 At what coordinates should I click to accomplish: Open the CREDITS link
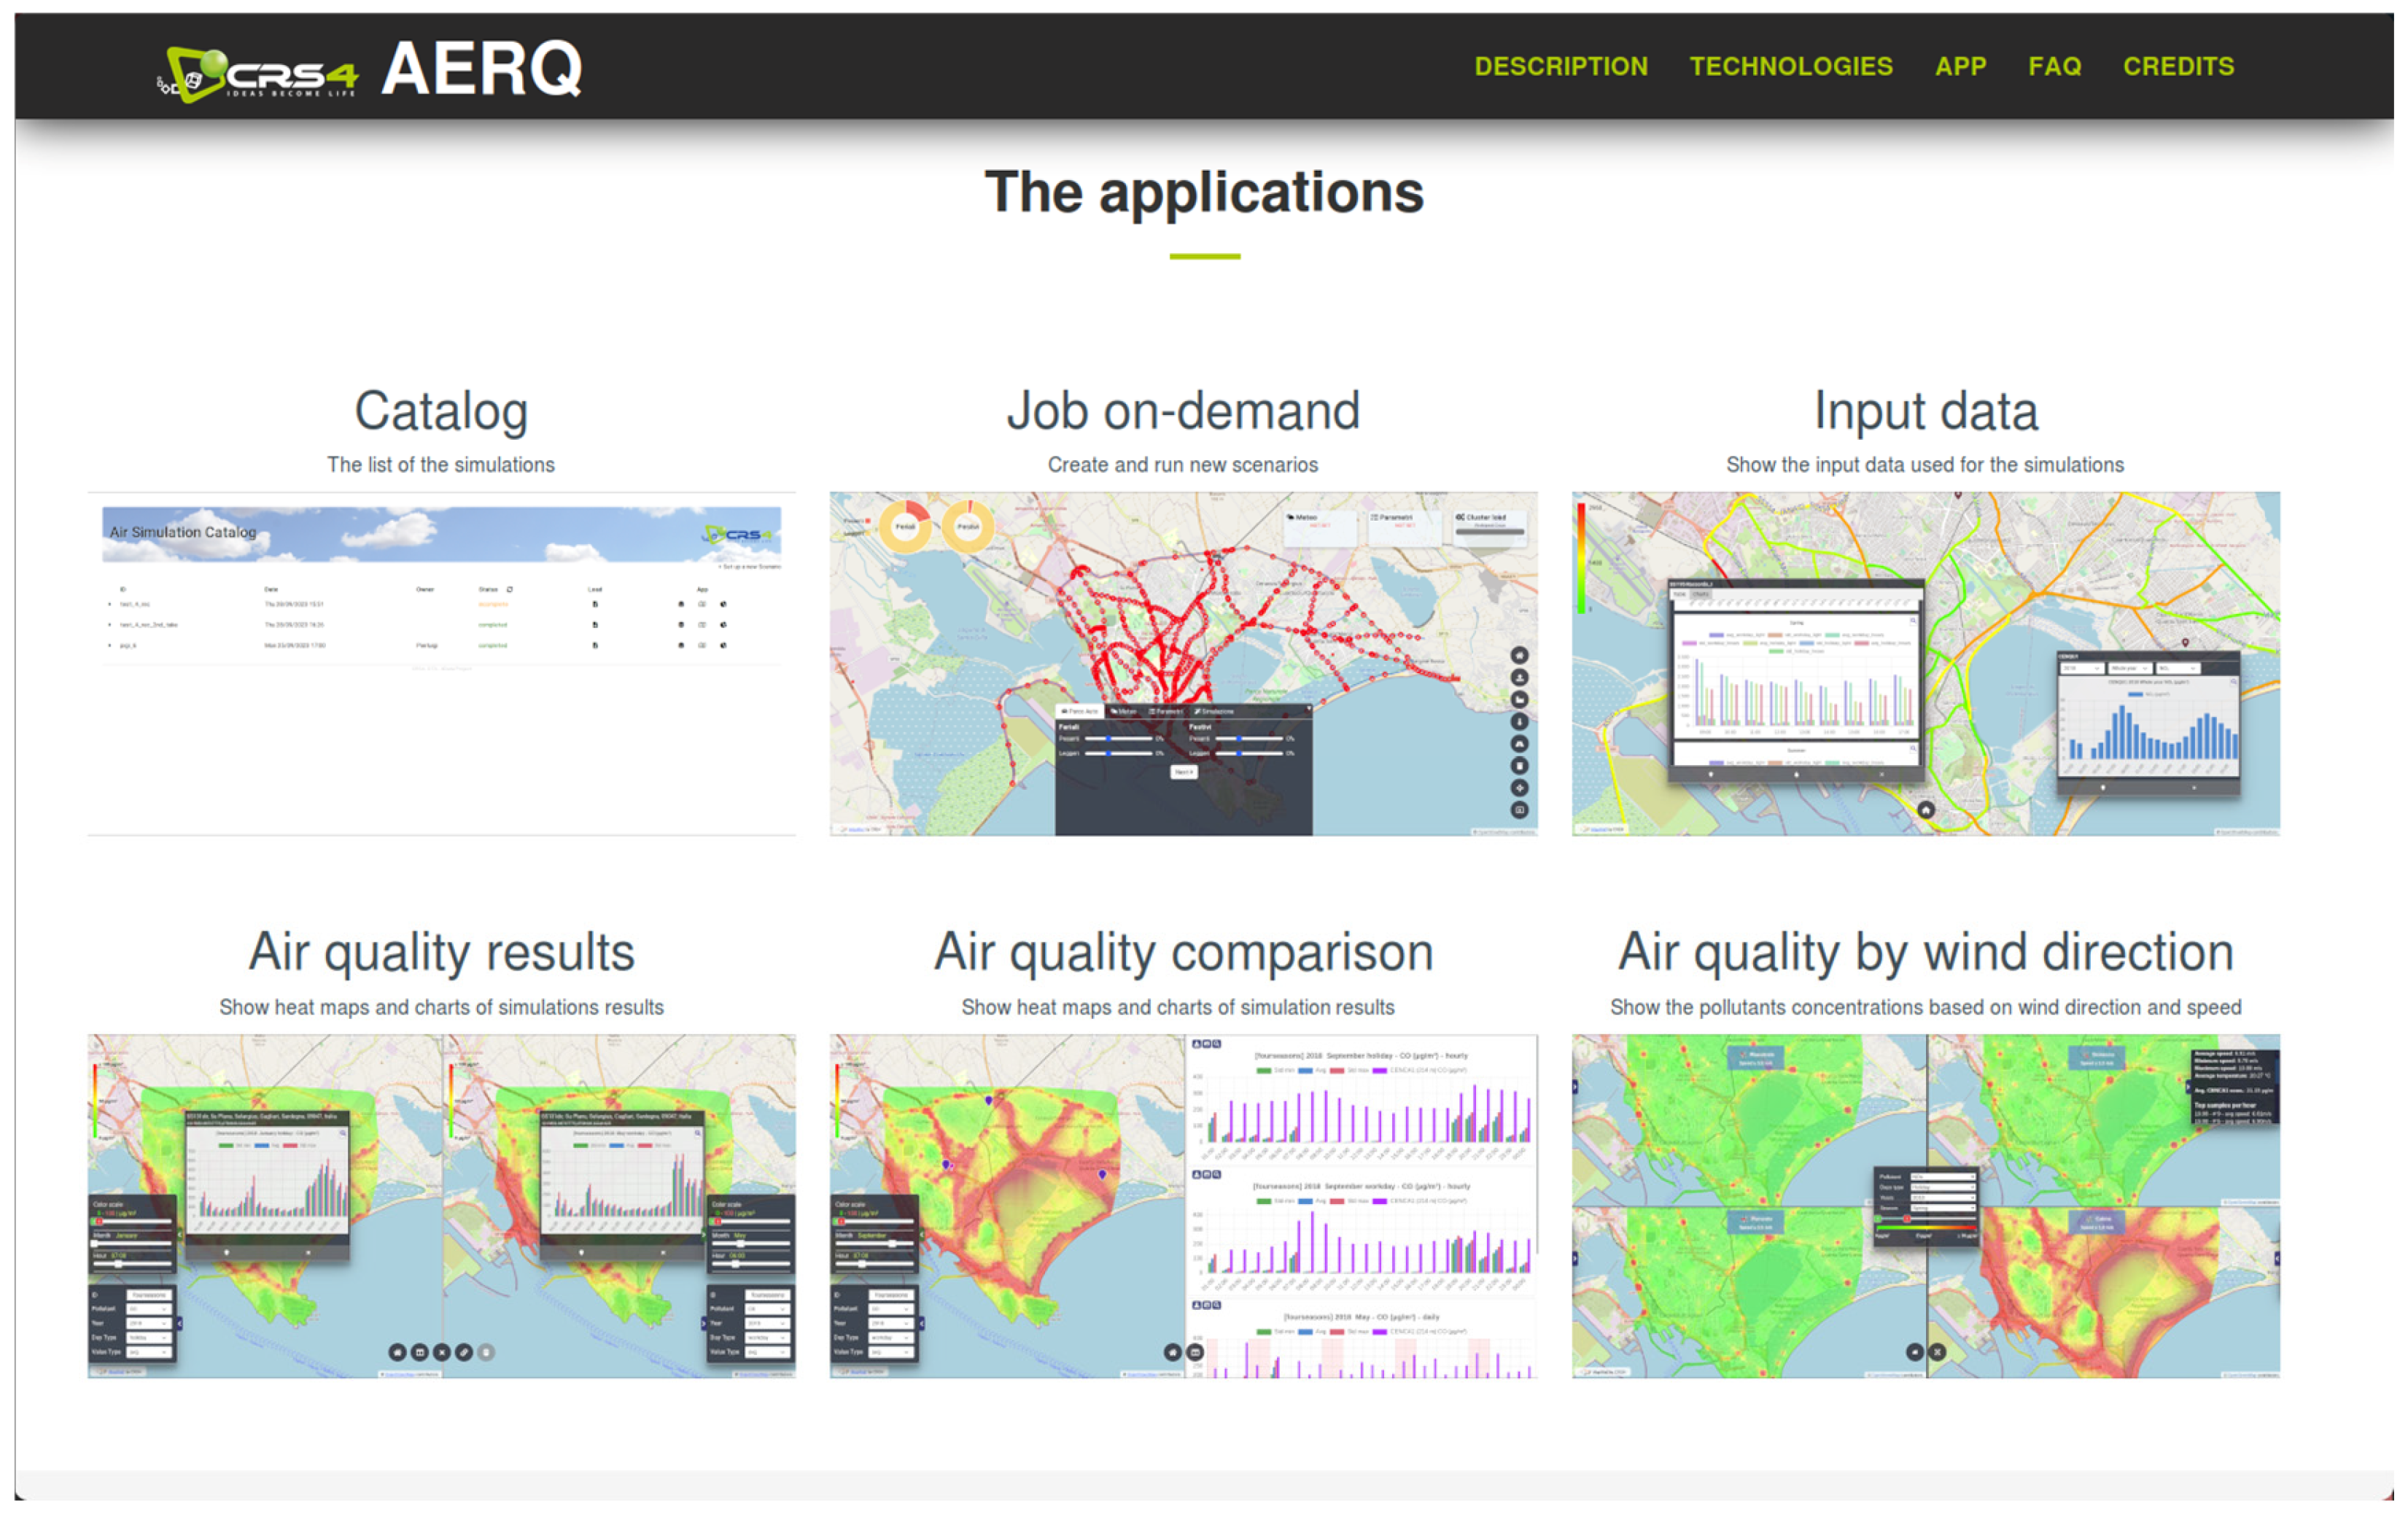coord(2178,67)
